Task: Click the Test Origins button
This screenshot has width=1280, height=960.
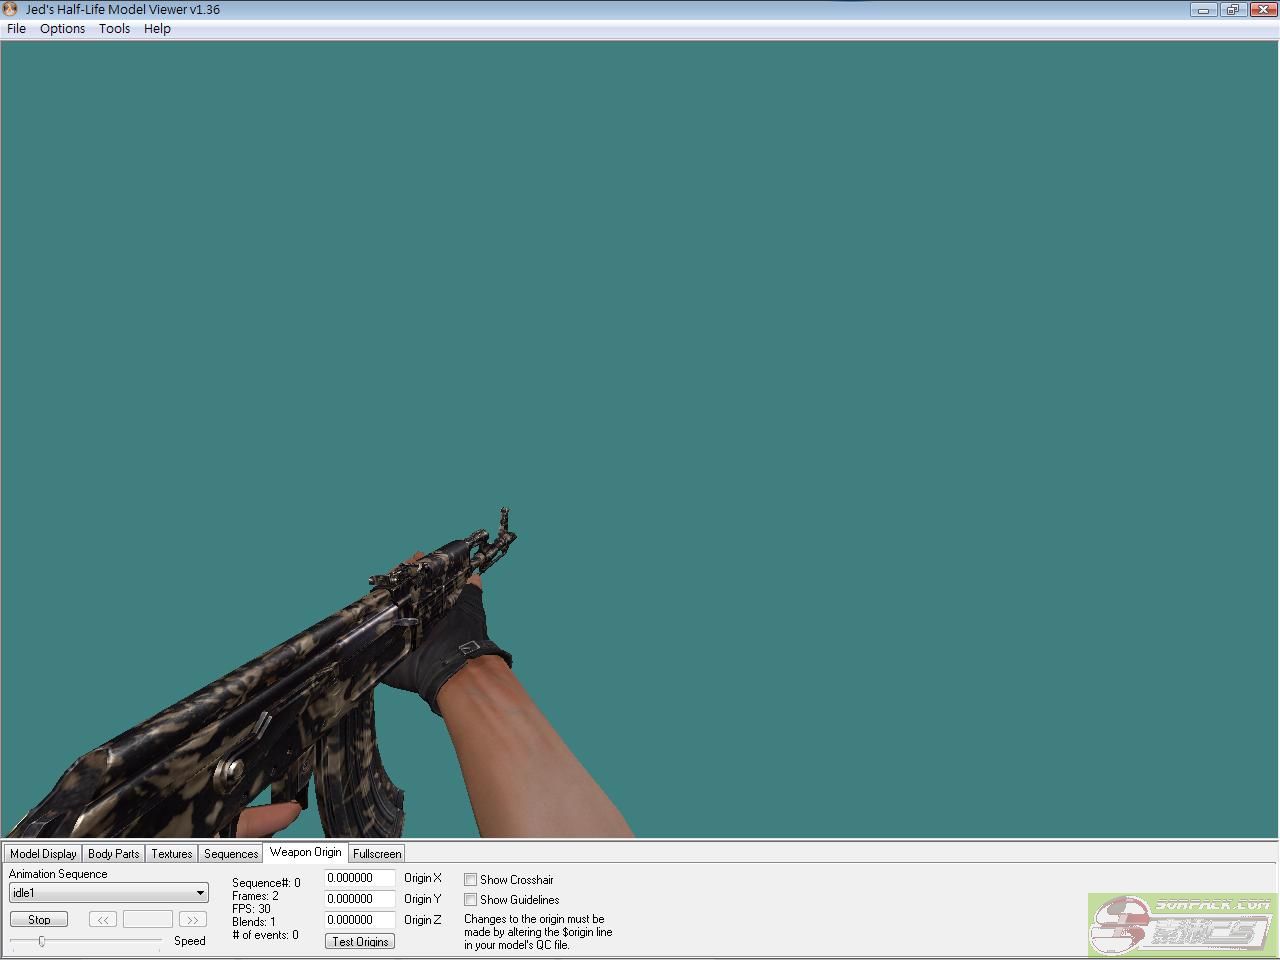Action: tap(360, 941)
